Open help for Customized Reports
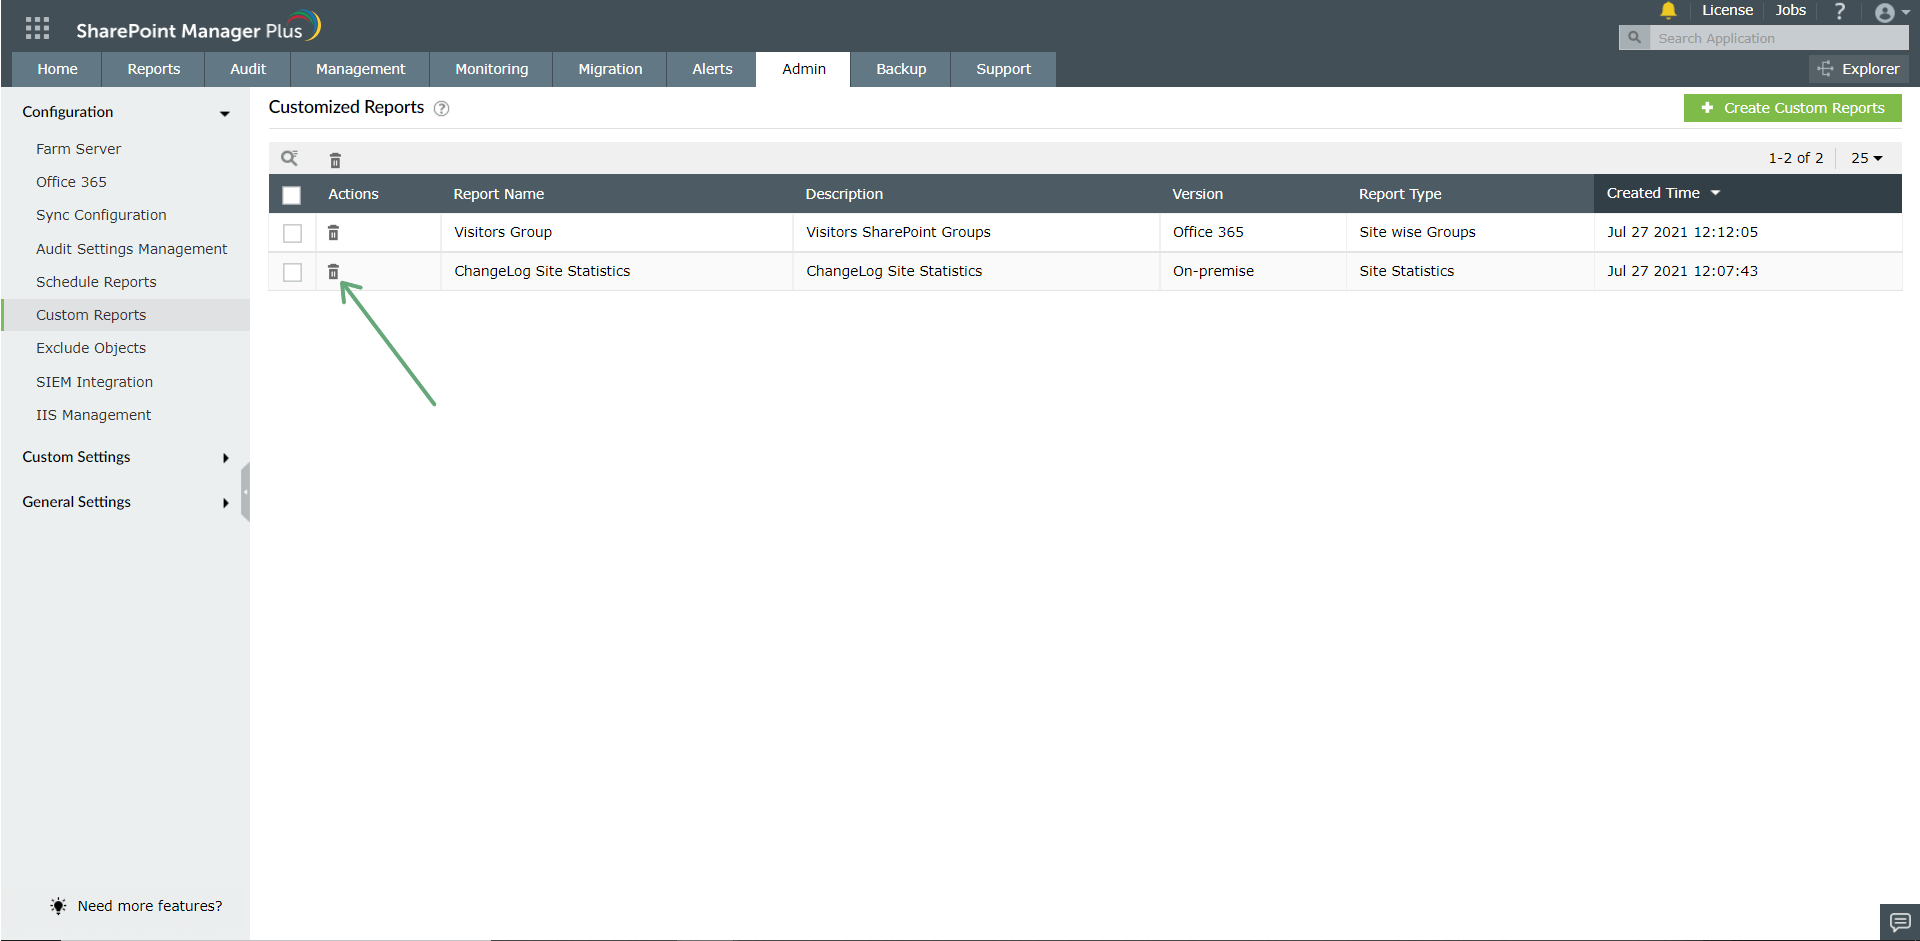This screenshot has height=941, width=1920. pos(441,108)
